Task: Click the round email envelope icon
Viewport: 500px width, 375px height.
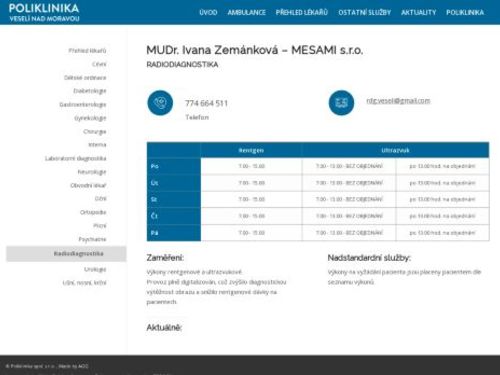Action: (x=341, y=103)
